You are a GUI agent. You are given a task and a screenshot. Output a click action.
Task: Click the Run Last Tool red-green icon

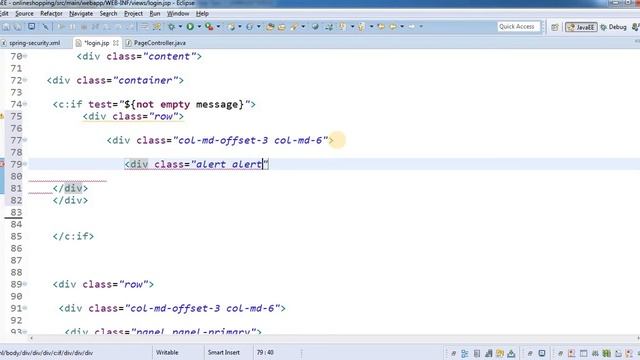coord(209,27)
